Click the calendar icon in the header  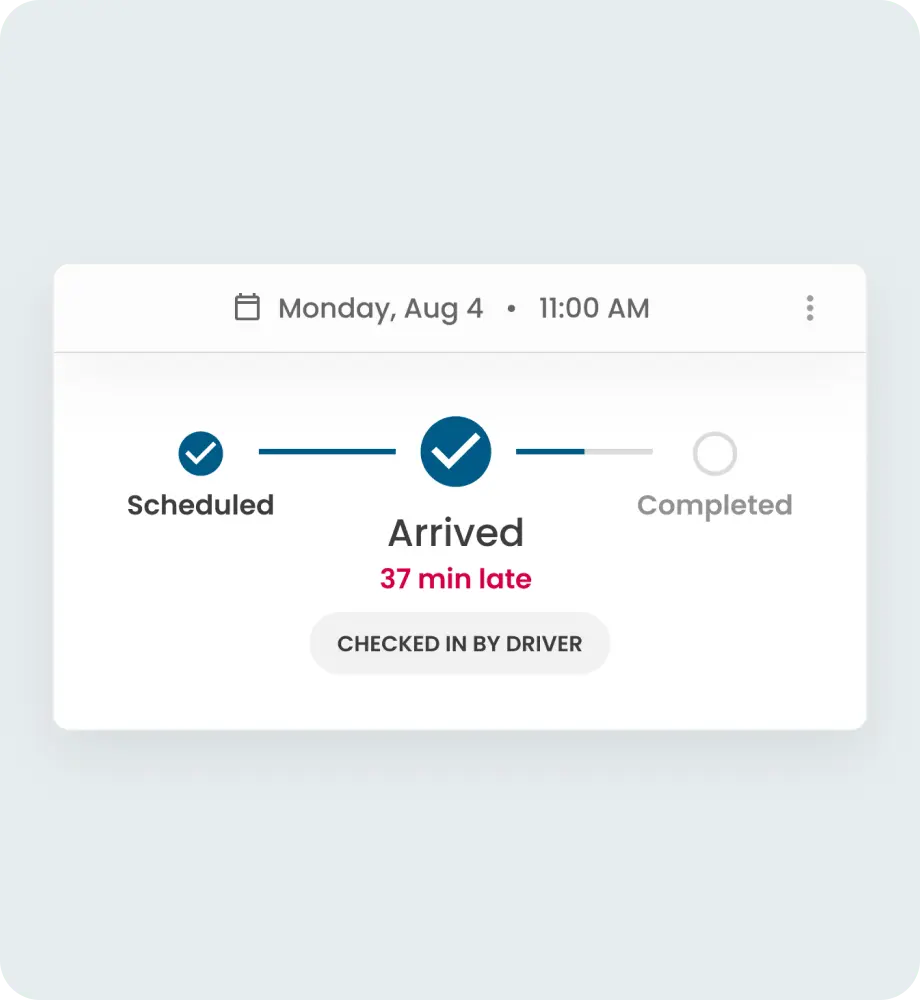tap(247, 308)
